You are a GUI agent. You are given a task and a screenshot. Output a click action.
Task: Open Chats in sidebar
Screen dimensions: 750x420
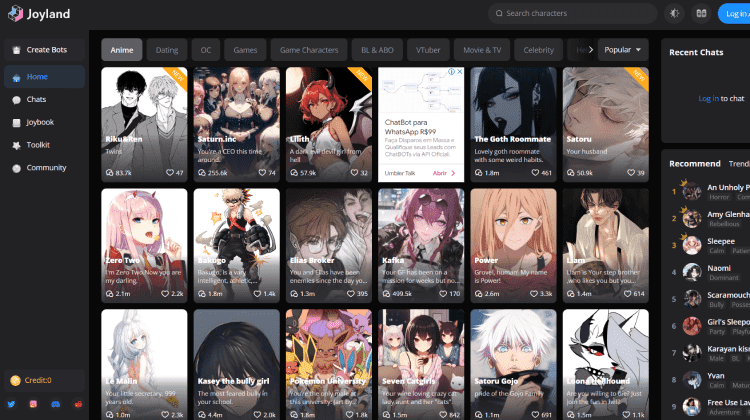(x=44, y=99)
